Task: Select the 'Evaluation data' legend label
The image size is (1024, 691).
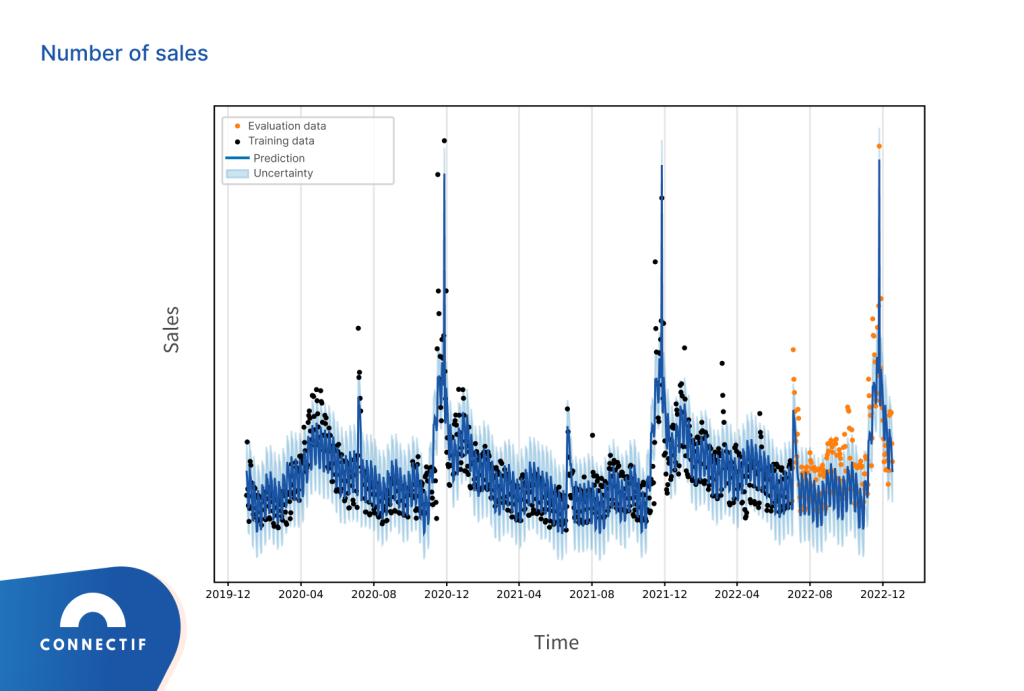Action: (287, 126)
